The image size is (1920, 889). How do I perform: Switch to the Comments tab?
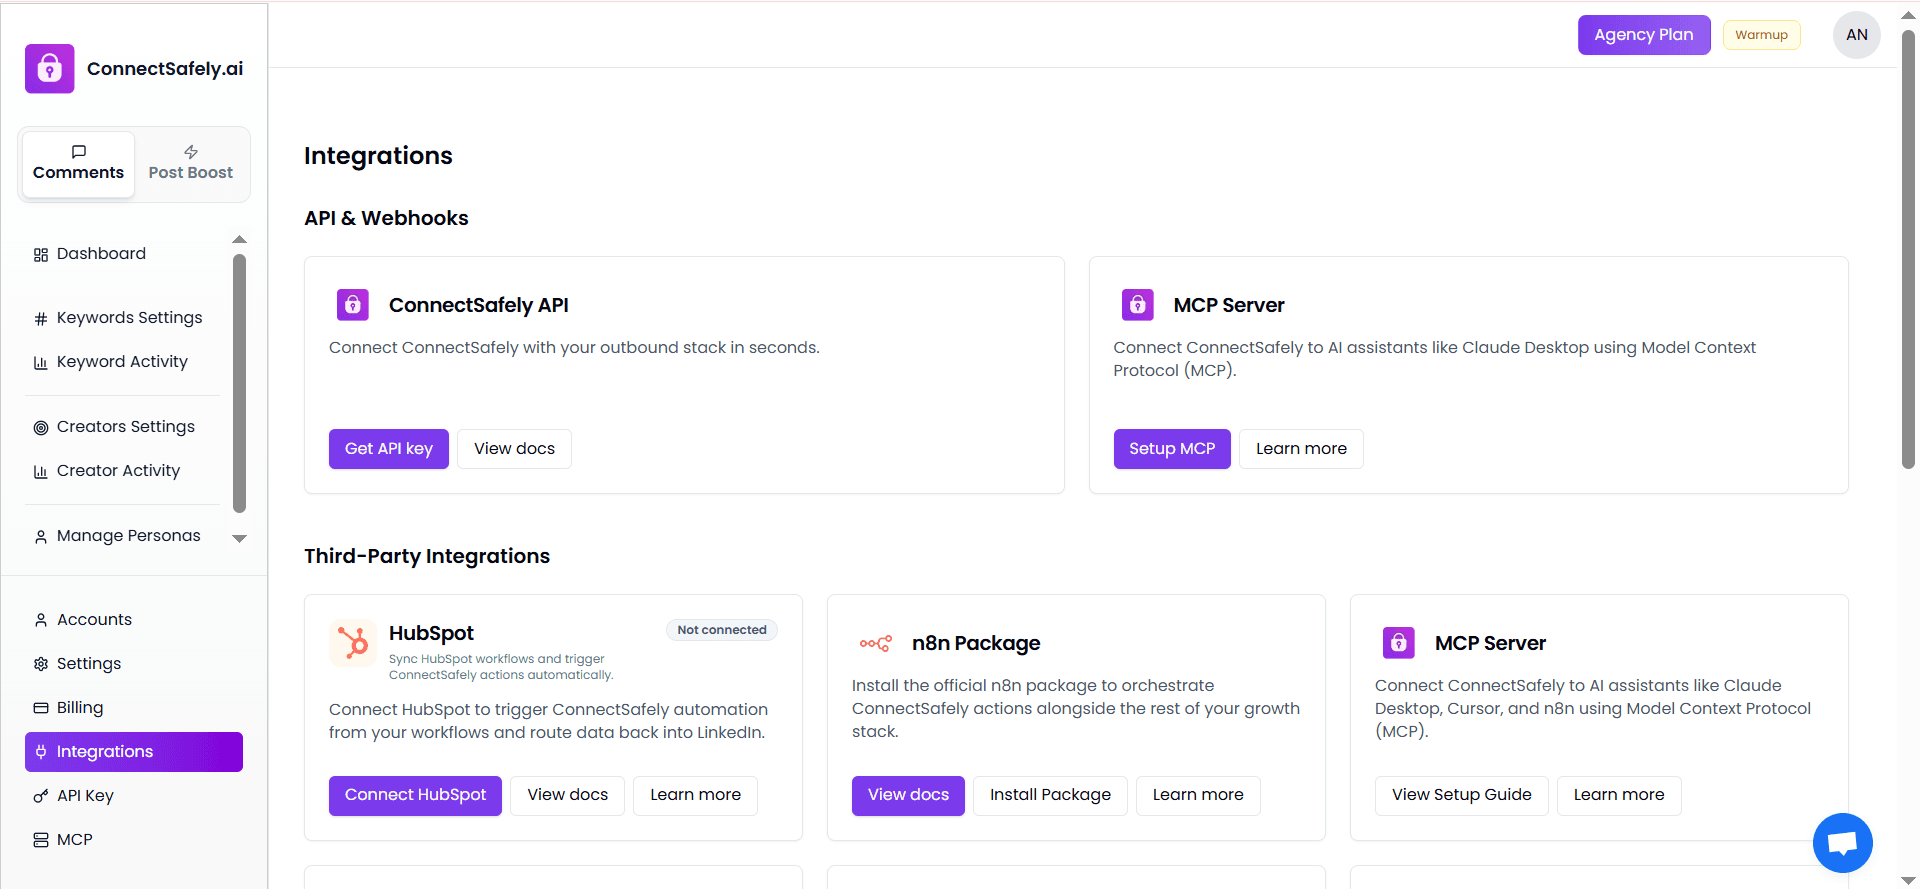coord(78,164)
